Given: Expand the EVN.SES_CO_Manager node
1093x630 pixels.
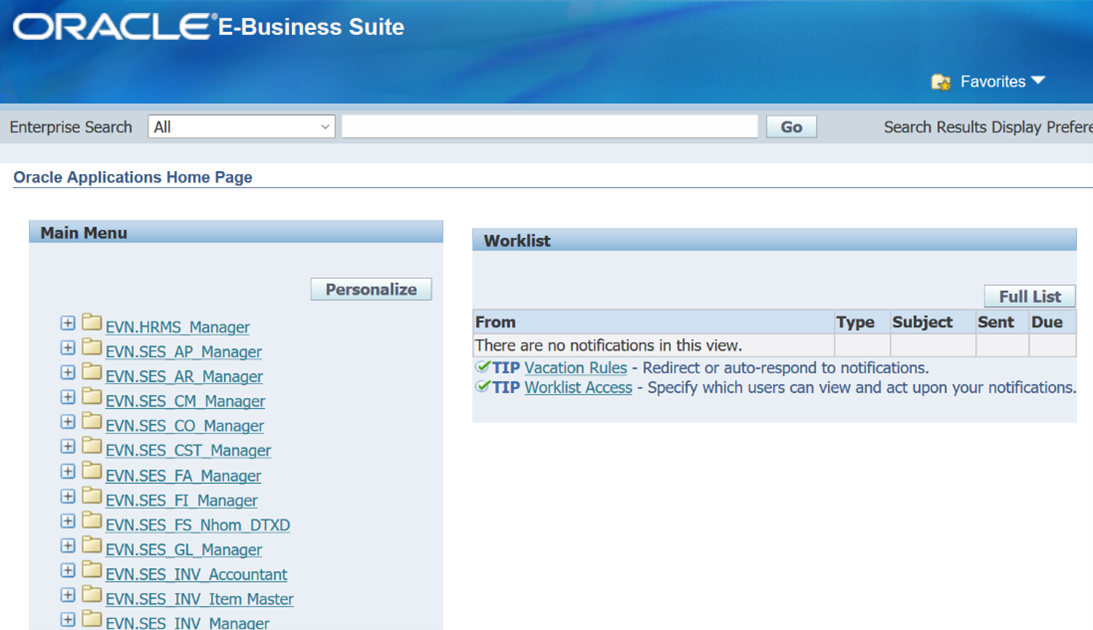Looking at the screenshot, I should coord(68,422).
